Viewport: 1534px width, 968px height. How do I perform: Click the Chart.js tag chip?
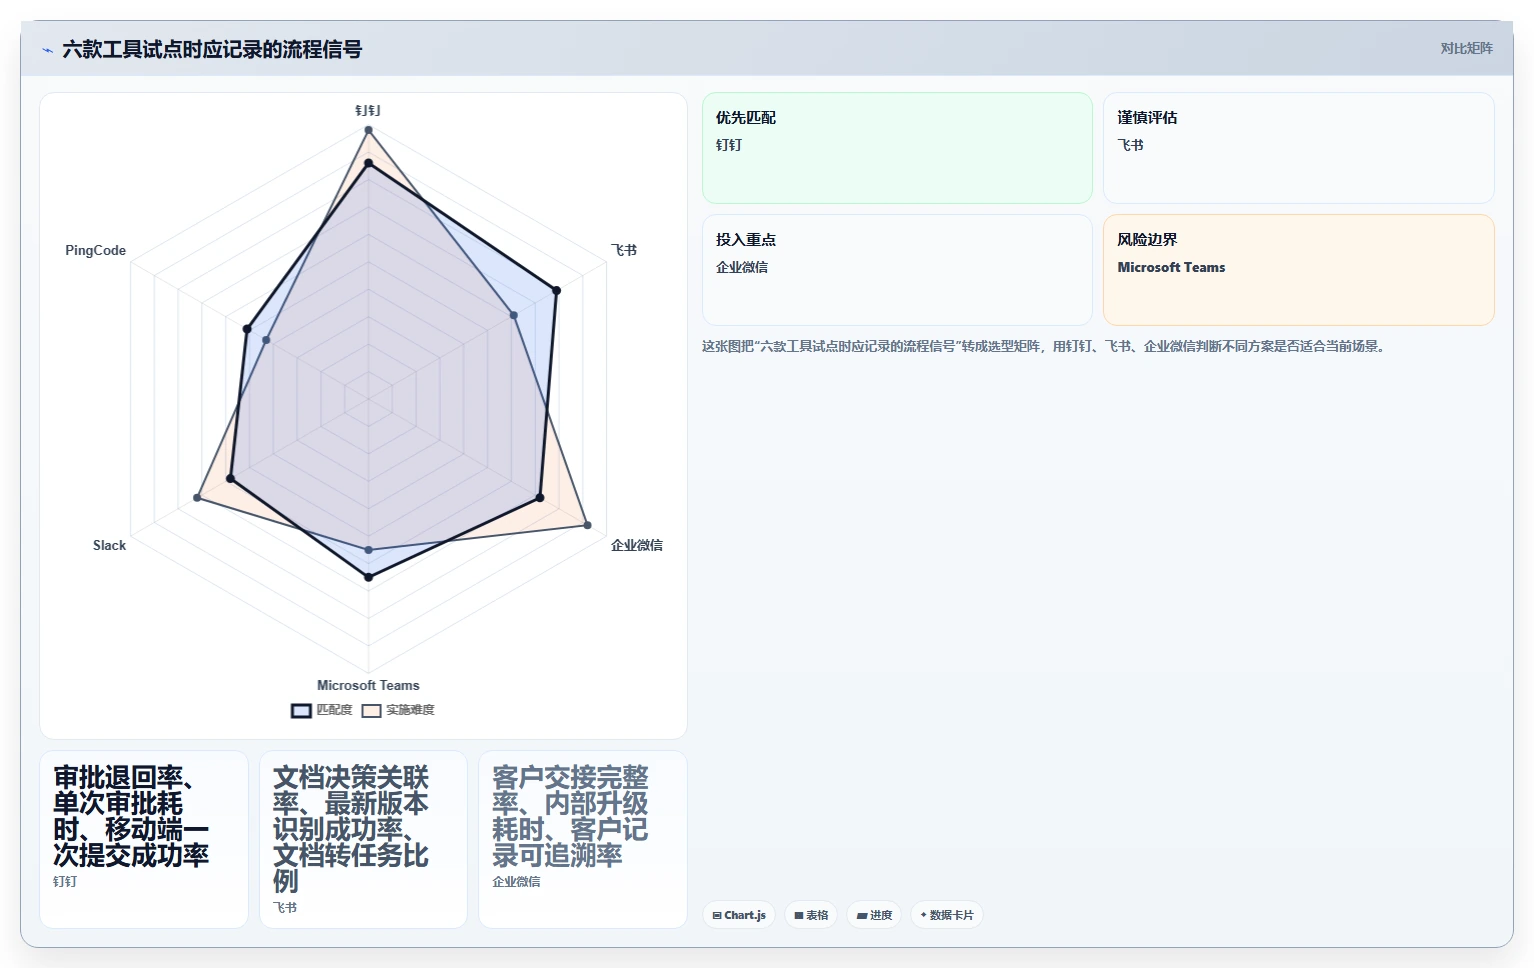tap(739, 915)
